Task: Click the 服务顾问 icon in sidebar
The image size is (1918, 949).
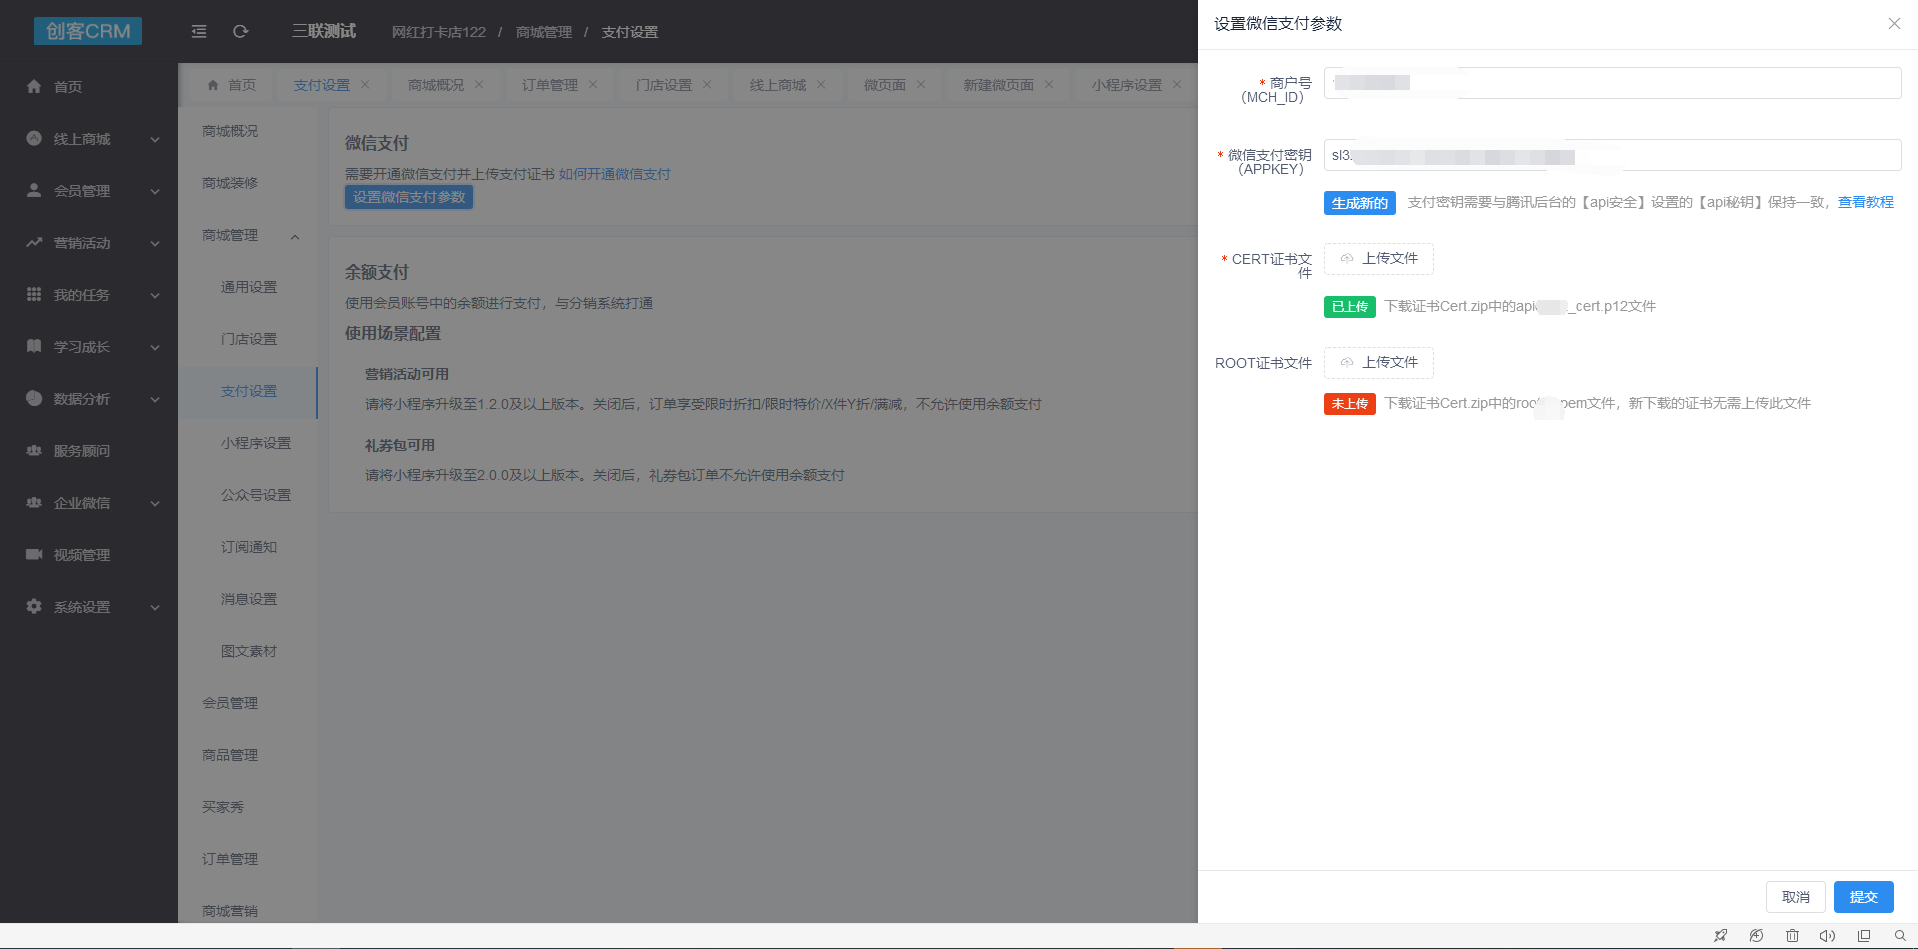Action: pos(34,451)
